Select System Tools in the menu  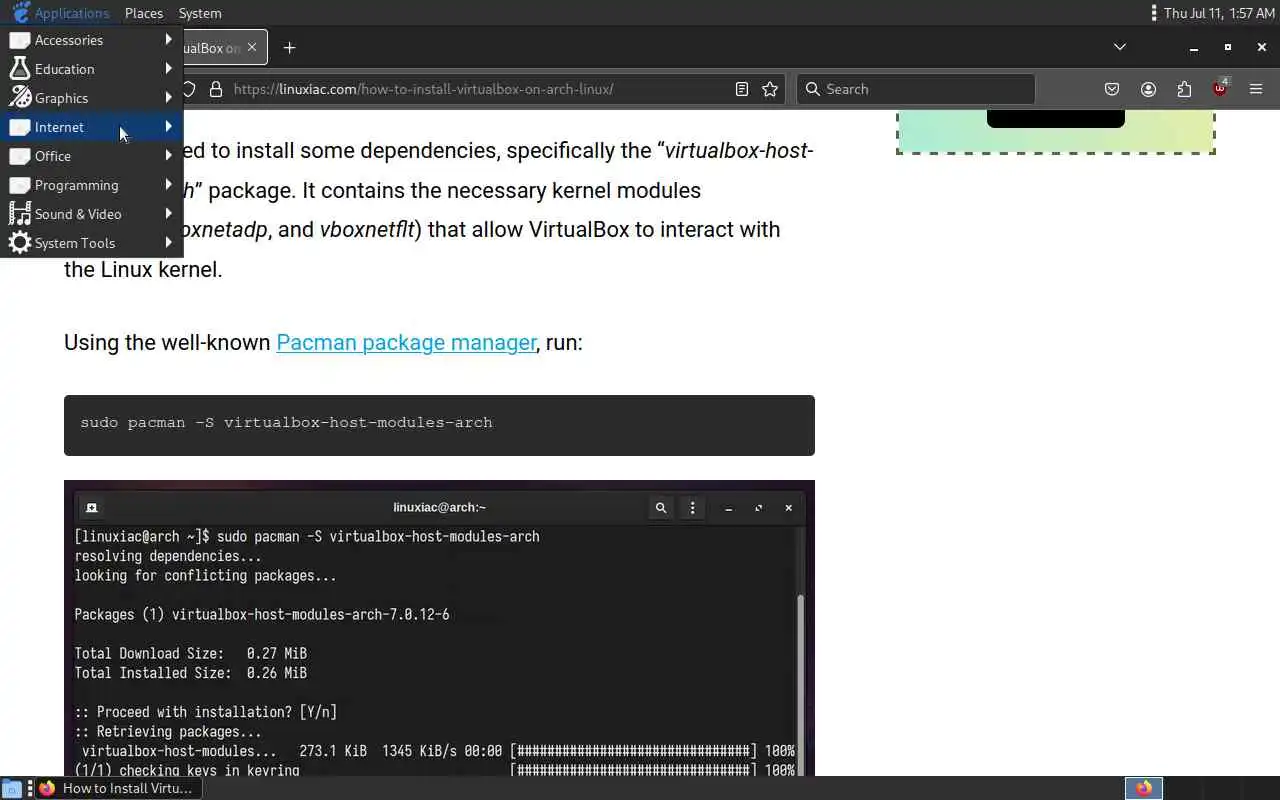point(91,243)
